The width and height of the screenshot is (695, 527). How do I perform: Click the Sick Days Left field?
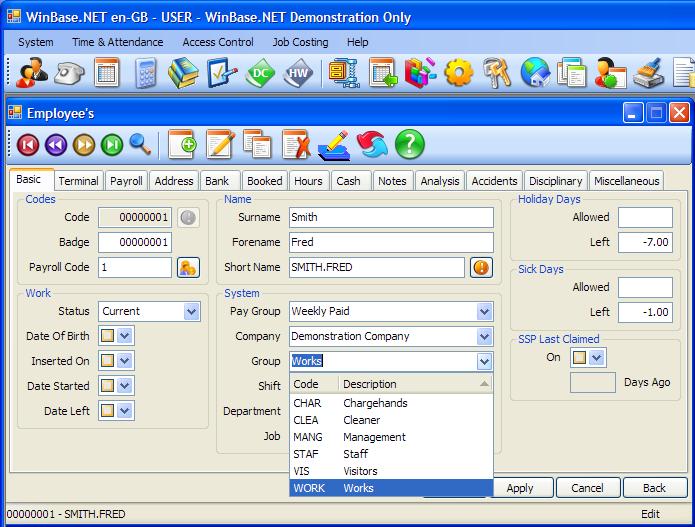click(645, 312)
